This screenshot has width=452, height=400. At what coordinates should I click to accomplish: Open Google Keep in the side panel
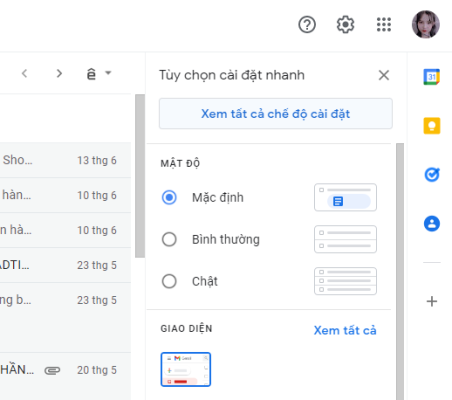point(432,126)
